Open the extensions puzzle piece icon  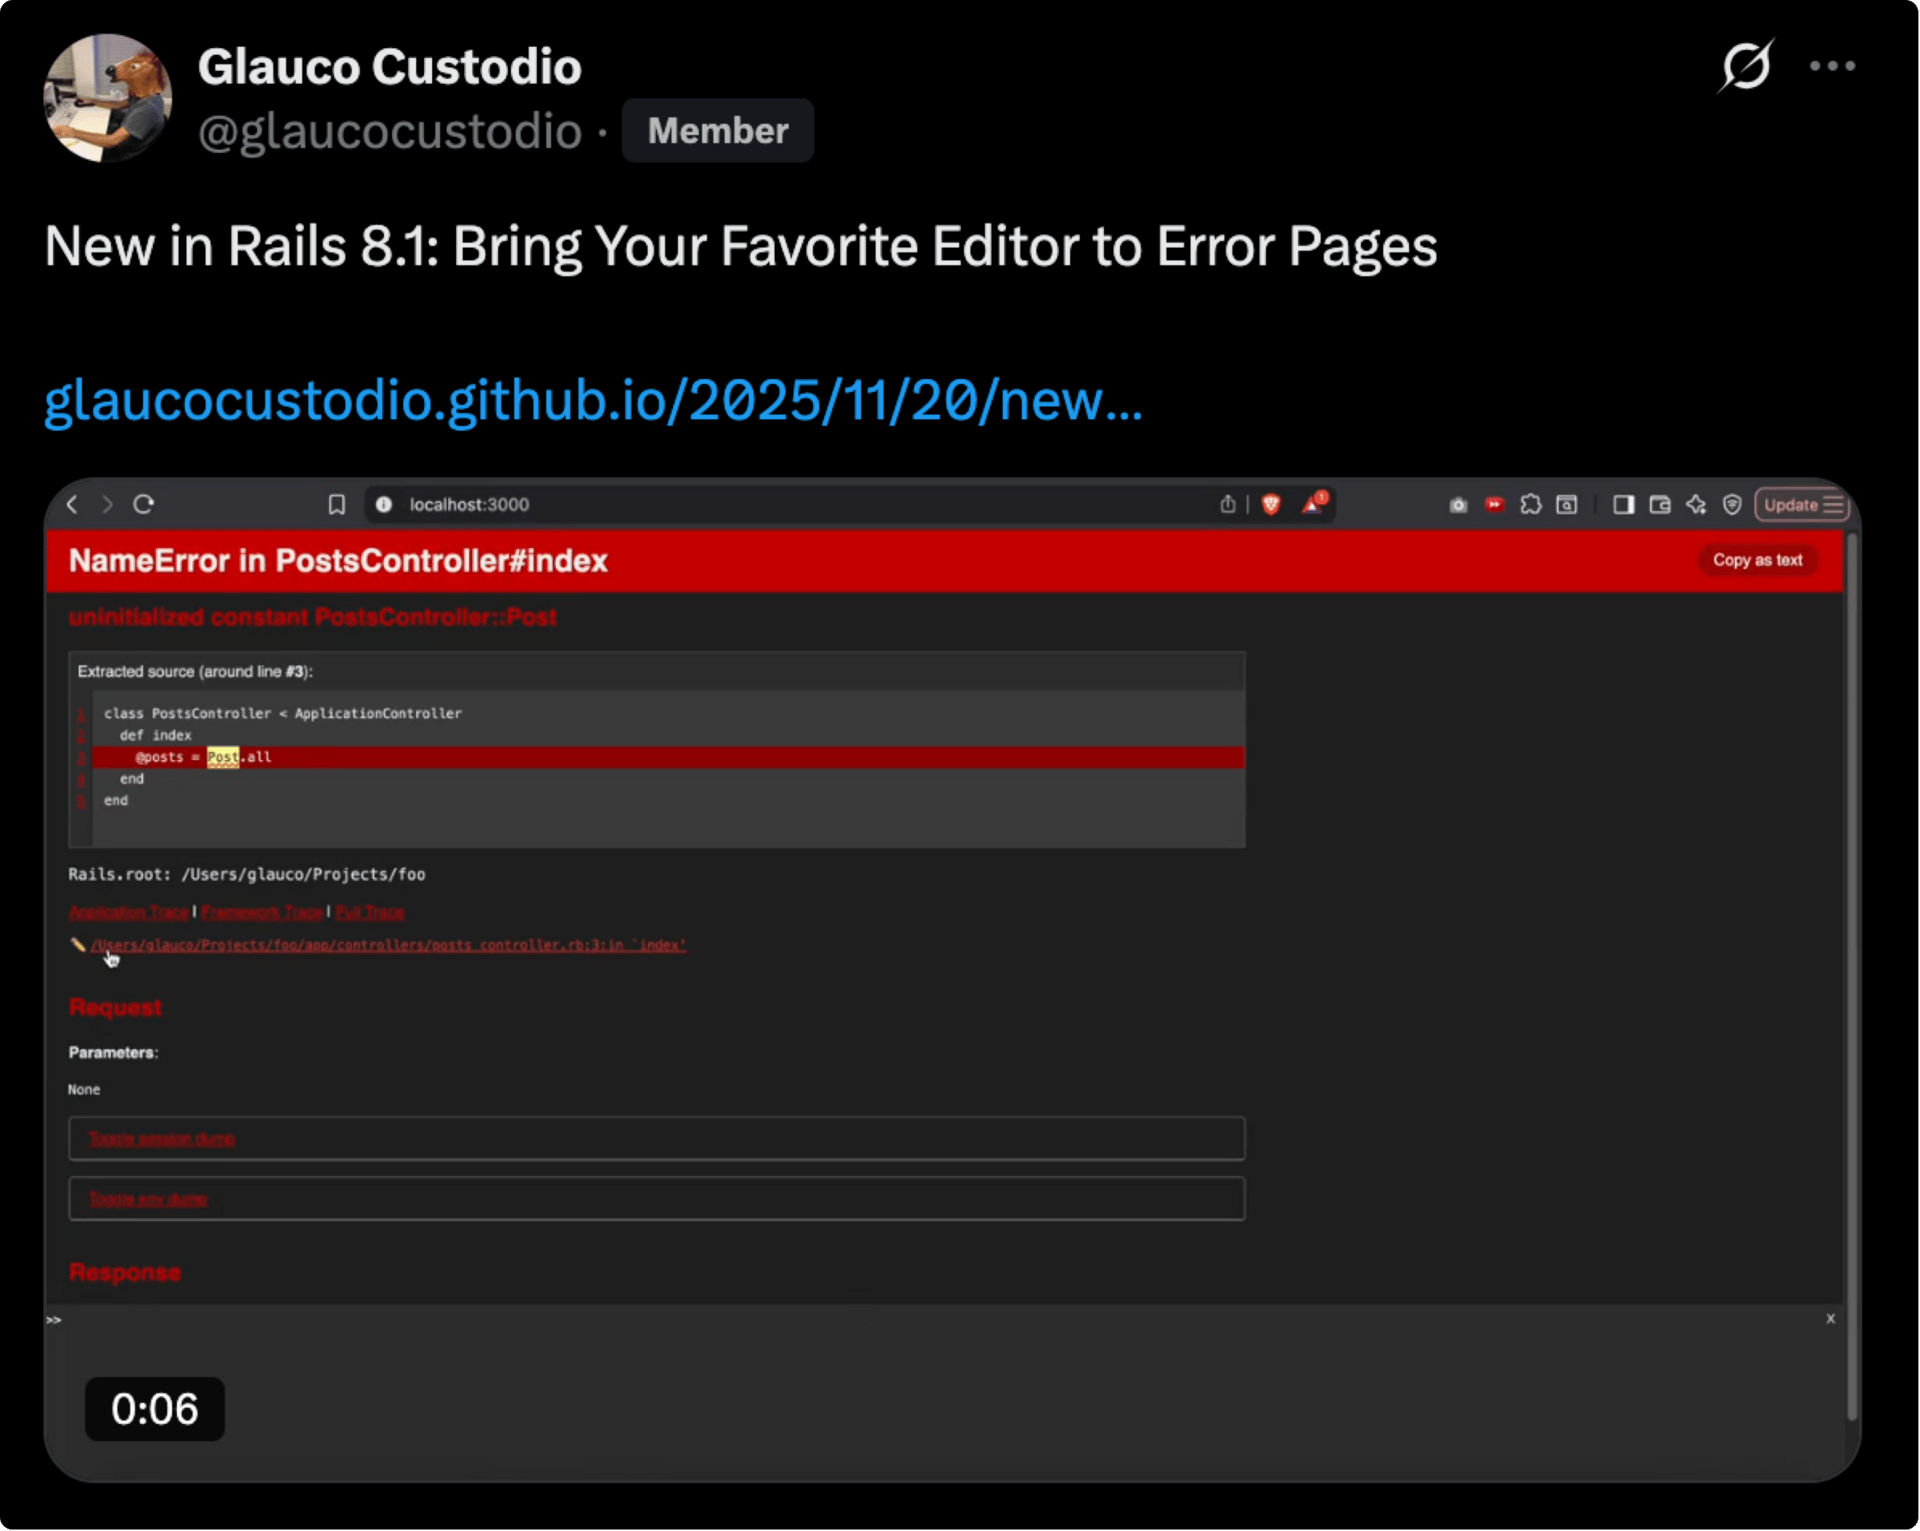[x=1530, y=505]
